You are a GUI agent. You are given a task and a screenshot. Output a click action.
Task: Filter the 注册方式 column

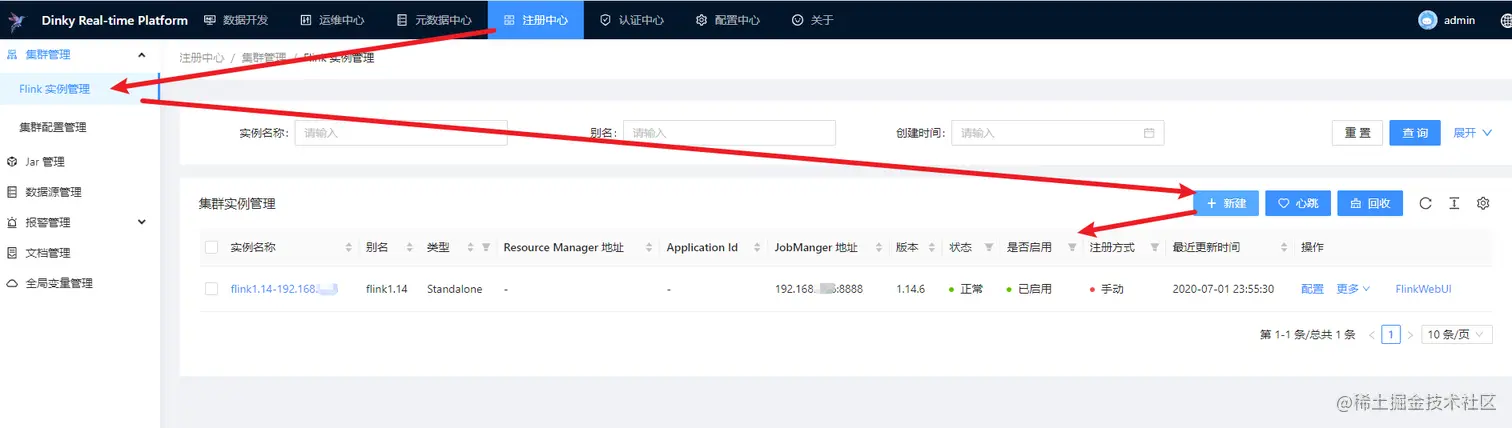1154,247
